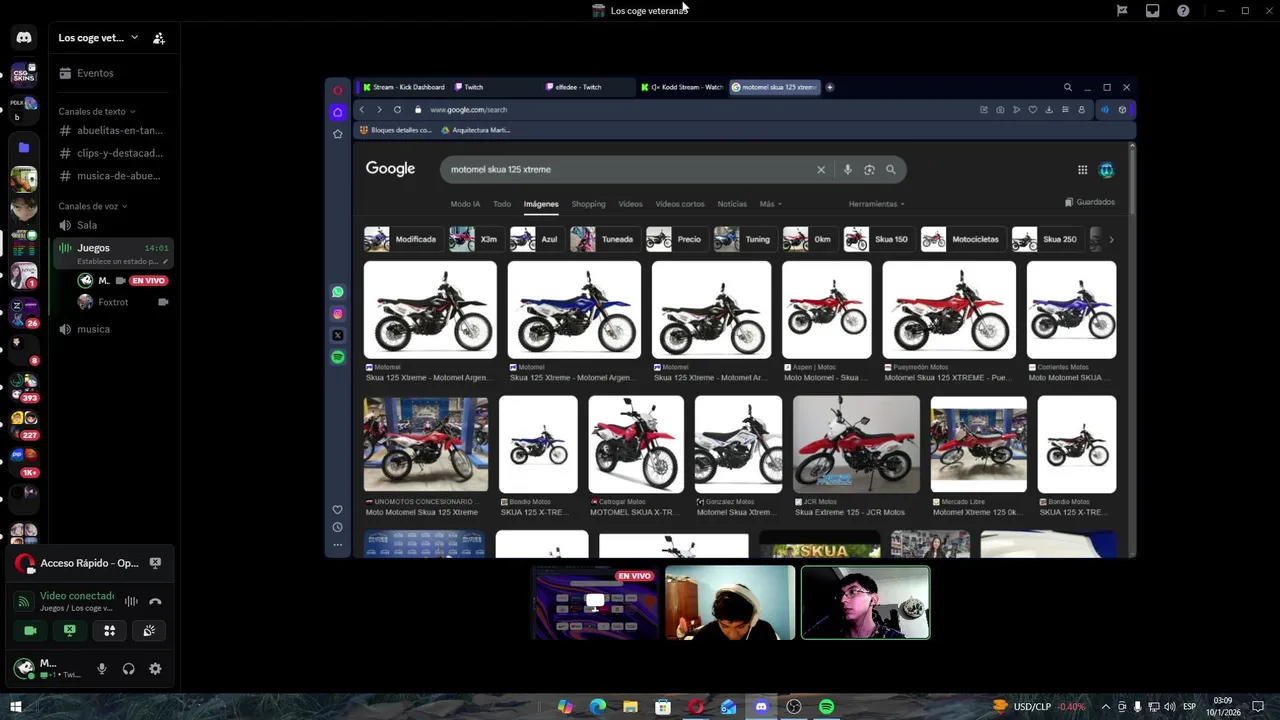Open Windows notification center icon
1280x720 pixels.
1260,707
